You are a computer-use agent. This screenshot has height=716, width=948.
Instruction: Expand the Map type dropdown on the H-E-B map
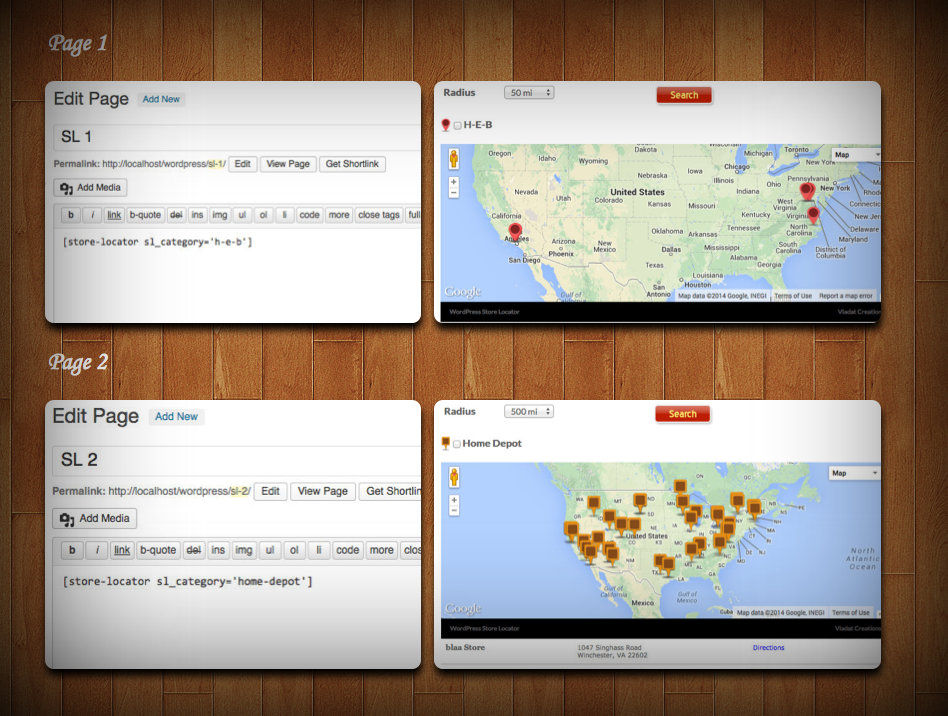tap(856, 155)
